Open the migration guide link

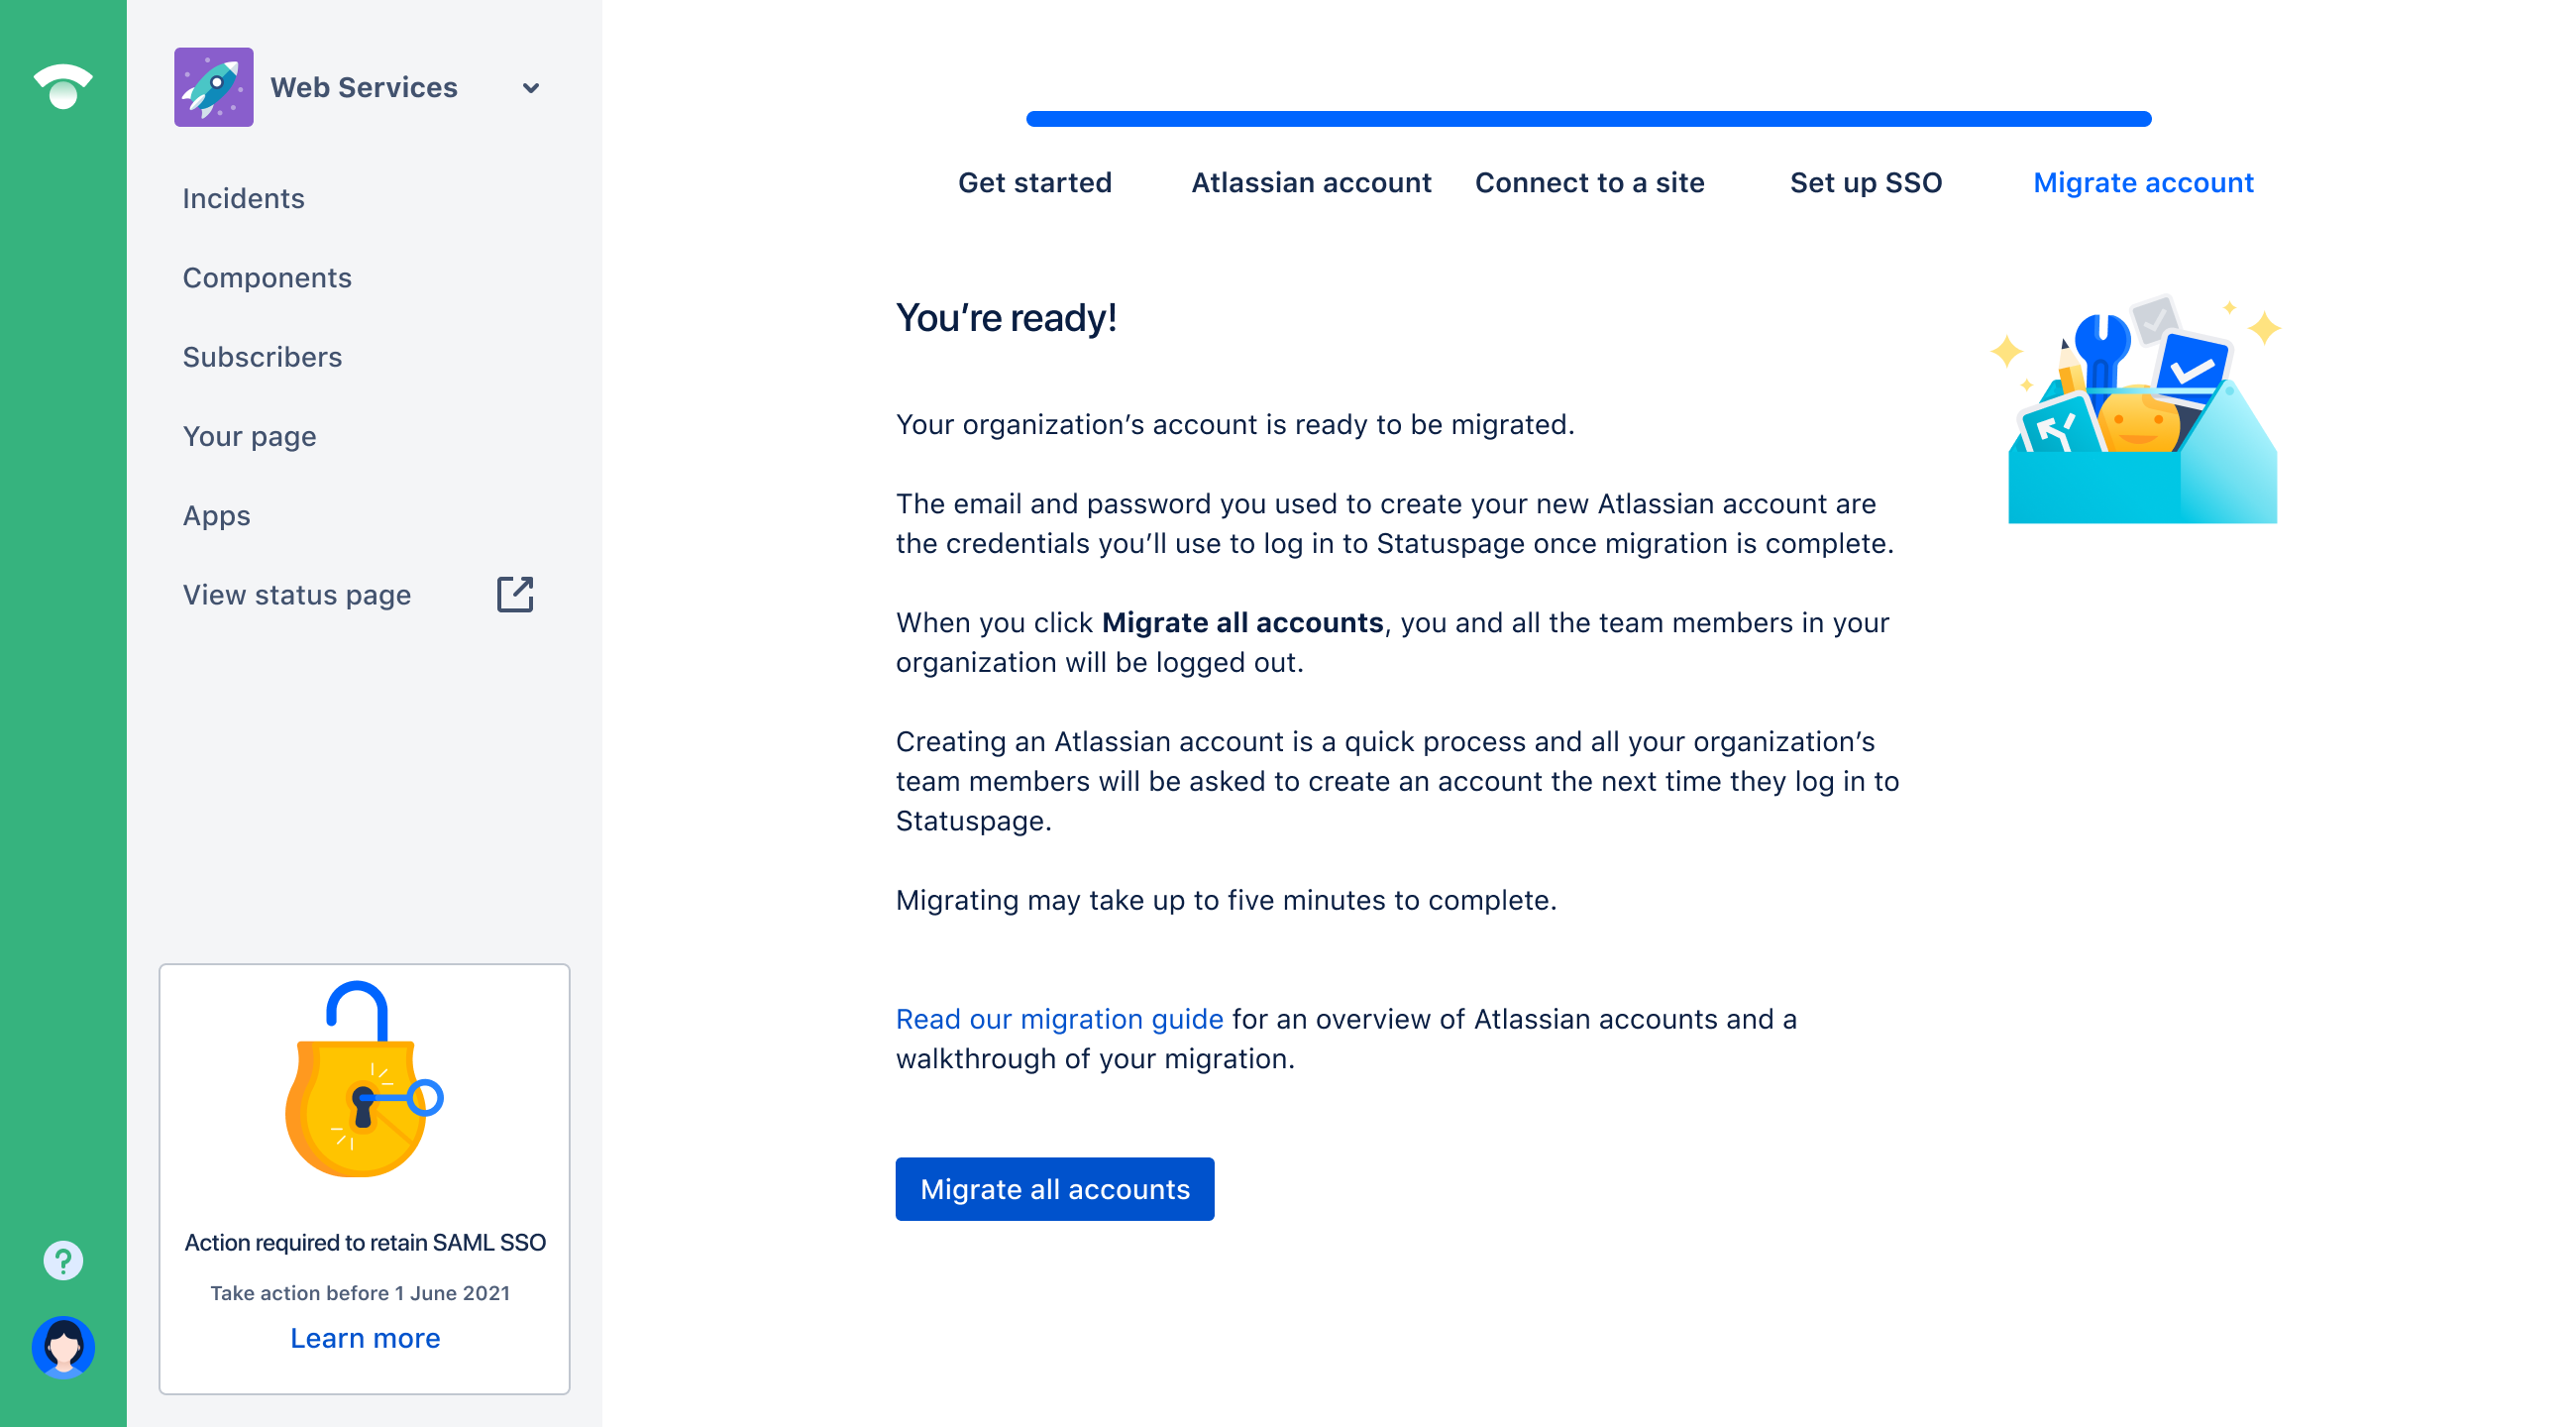point(1059,1018)
